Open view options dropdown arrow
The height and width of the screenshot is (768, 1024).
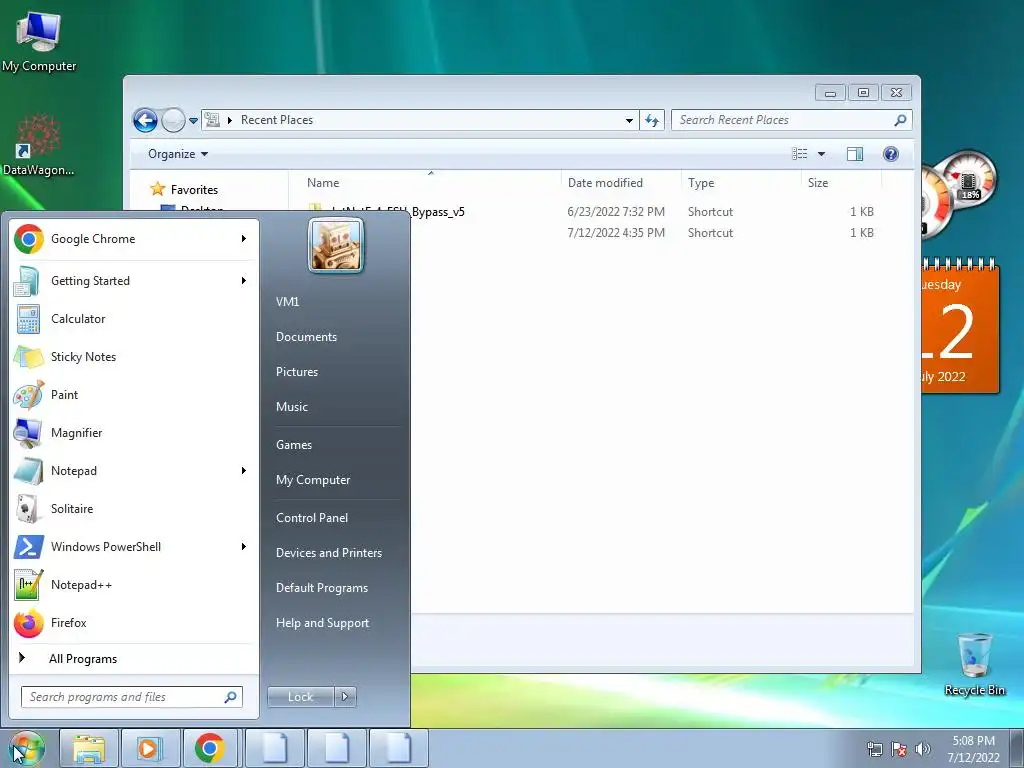point(822,154)
